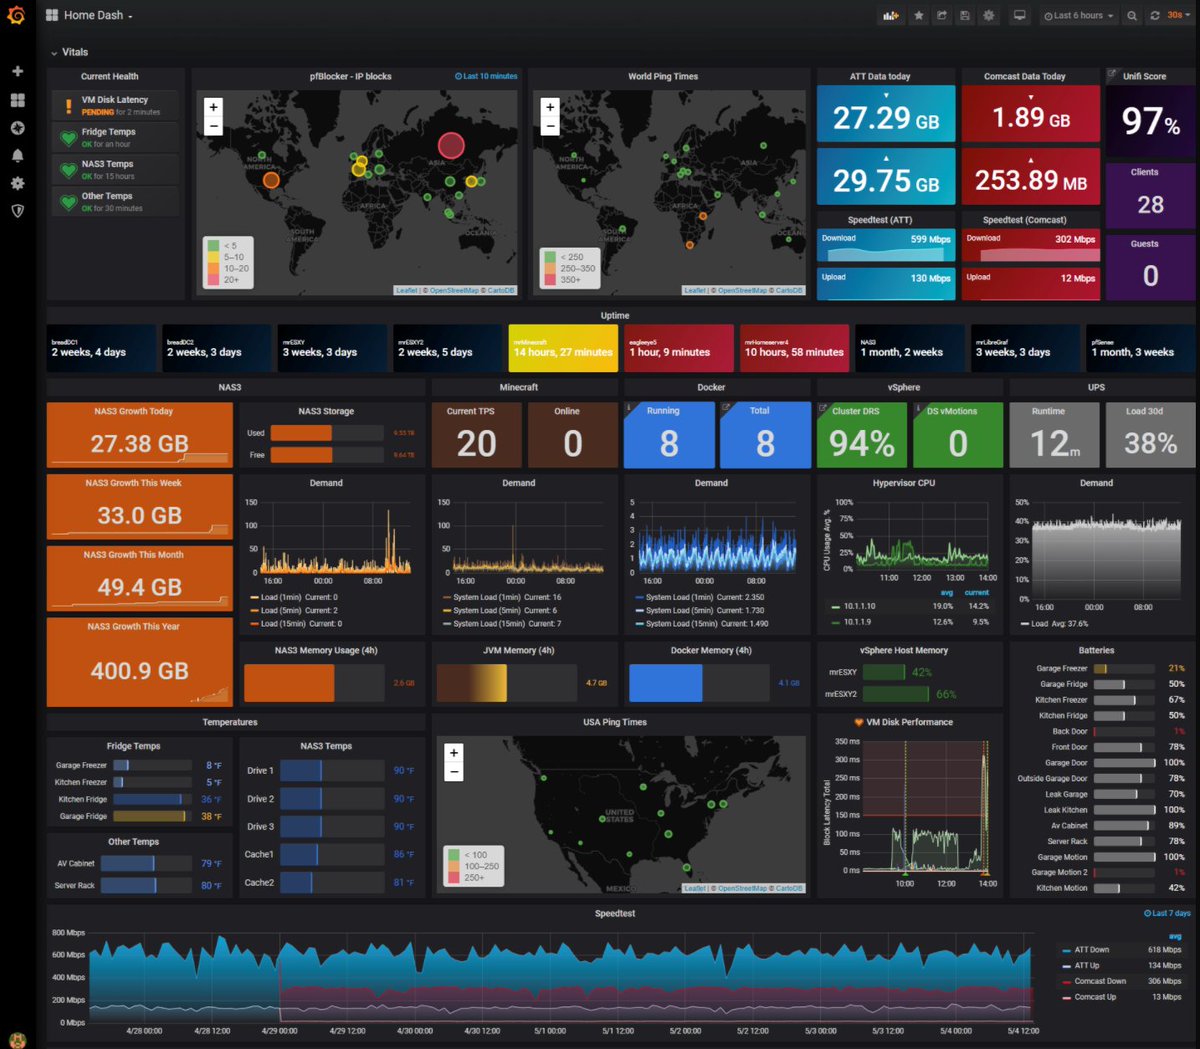Open the Speedtest panel title menu
Viewport: 1200px width, 1049px height.
pos(614,913)
